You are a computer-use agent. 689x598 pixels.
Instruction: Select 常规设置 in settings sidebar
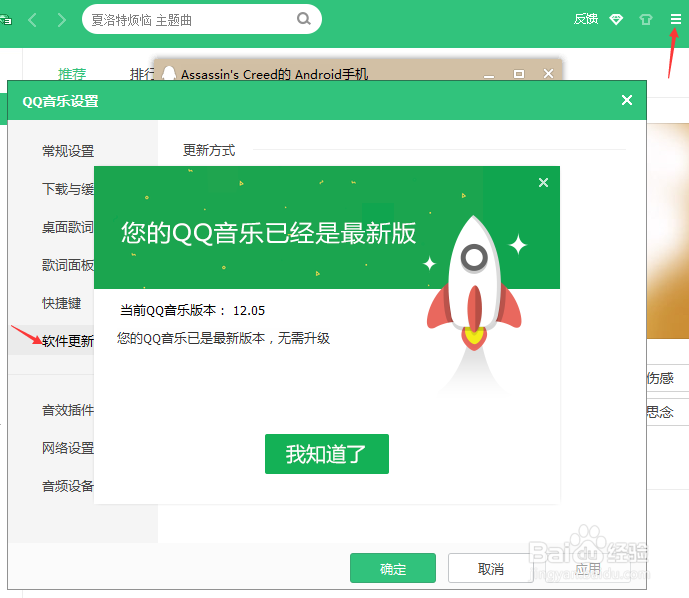pos(68,151)
